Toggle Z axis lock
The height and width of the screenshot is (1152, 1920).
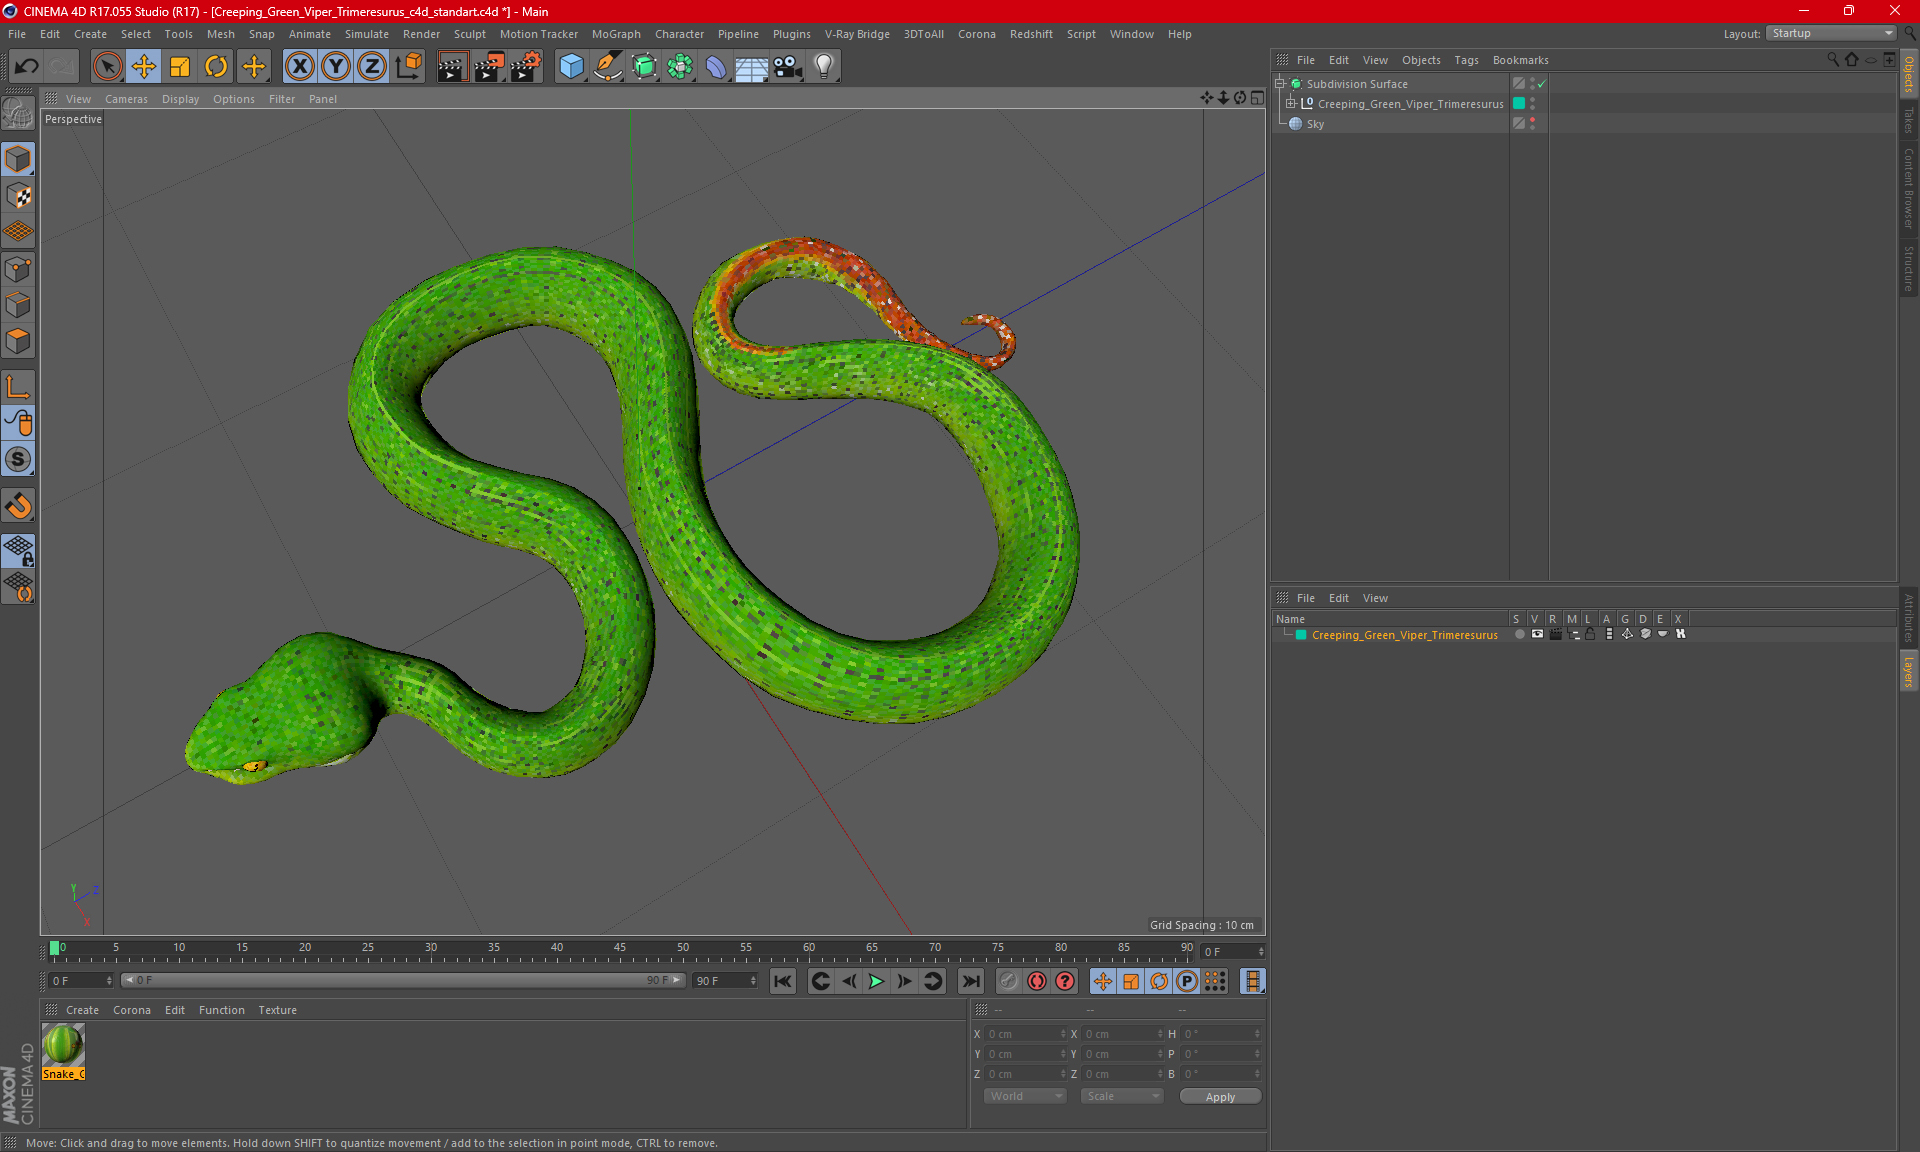click(372, 67)
